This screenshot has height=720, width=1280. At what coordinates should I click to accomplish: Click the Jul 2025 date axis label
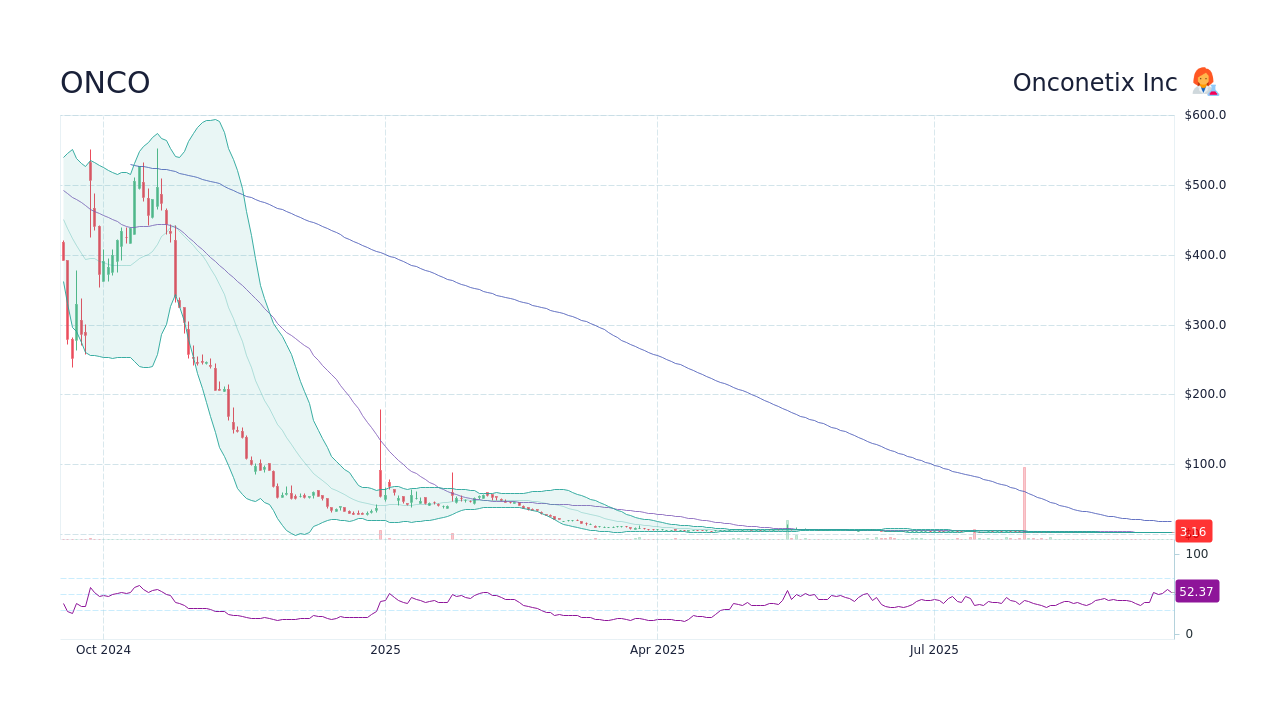[x=934, y=649]
